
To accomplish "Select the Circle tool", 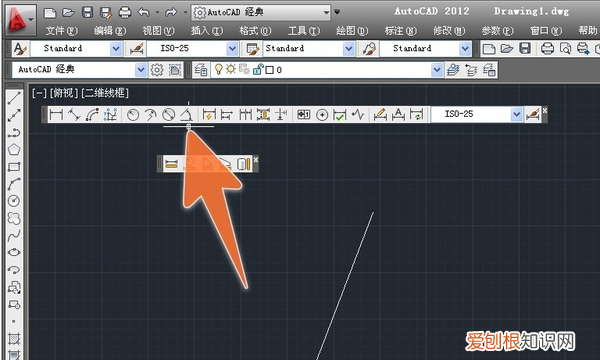I will point(14,201).
